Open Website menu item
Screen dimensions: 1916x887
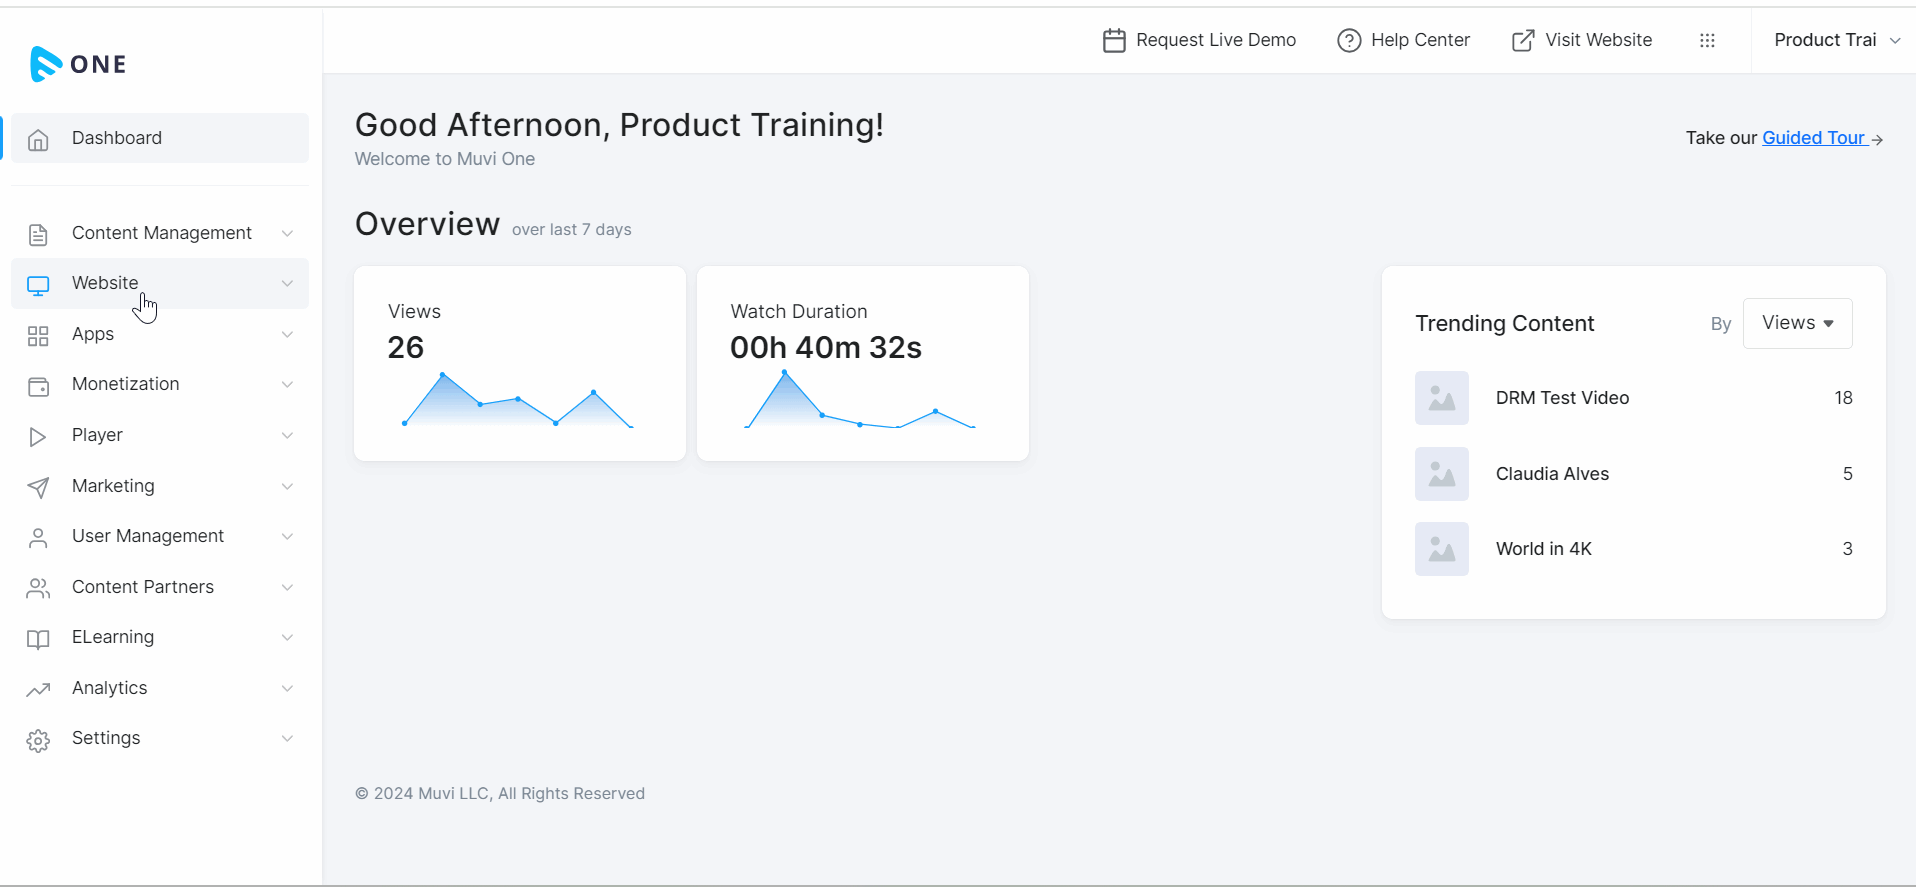[x=160, y=283]
